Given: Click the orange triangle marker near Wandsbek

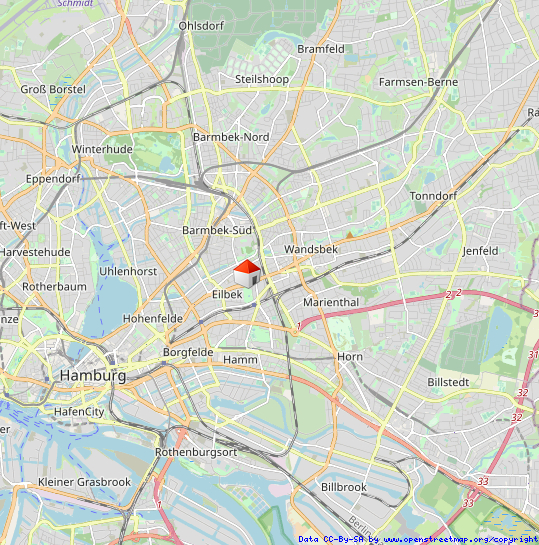Looking at the screenshot, I should (350, 235).
